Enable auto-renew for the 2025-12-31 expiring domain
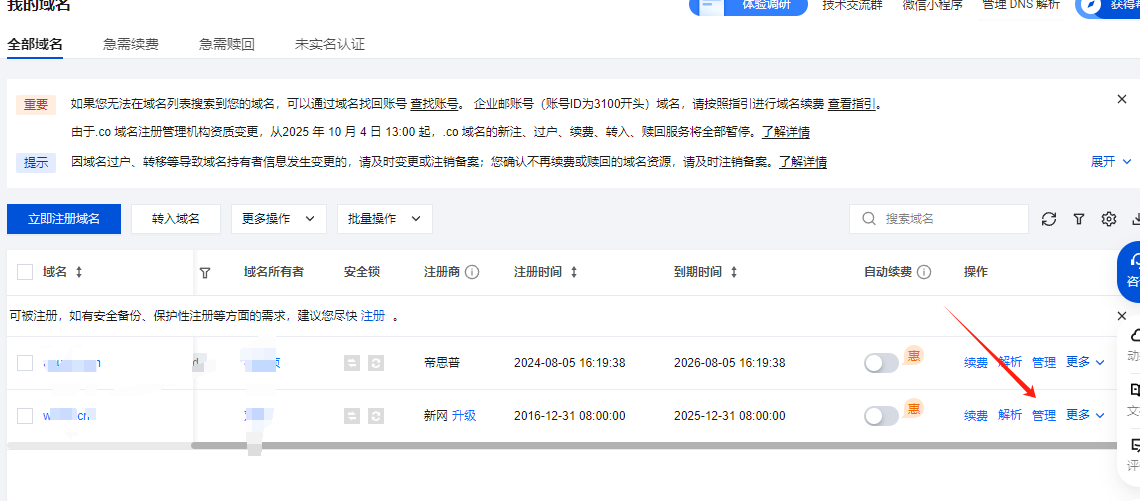This screenshot has height=501, width=1140. [881, 416]
